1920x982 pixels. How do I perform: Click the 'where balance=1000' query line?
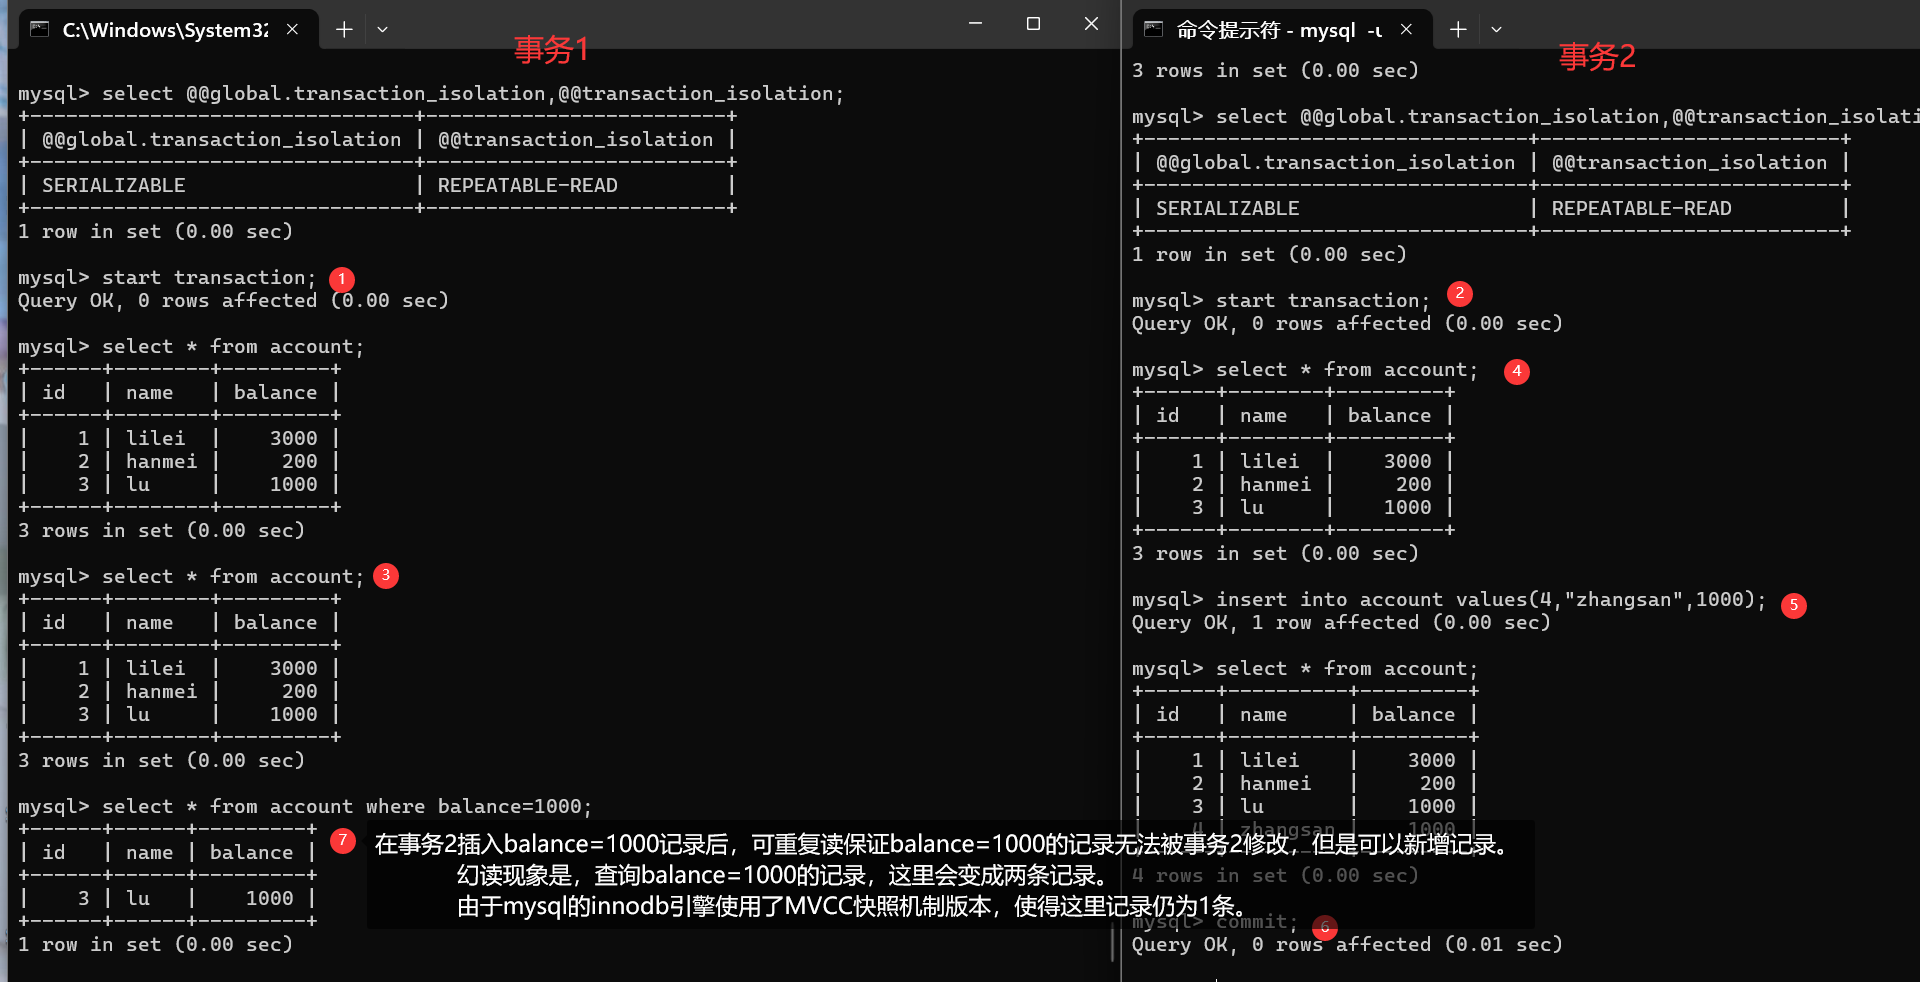click(x=305, y=806)
